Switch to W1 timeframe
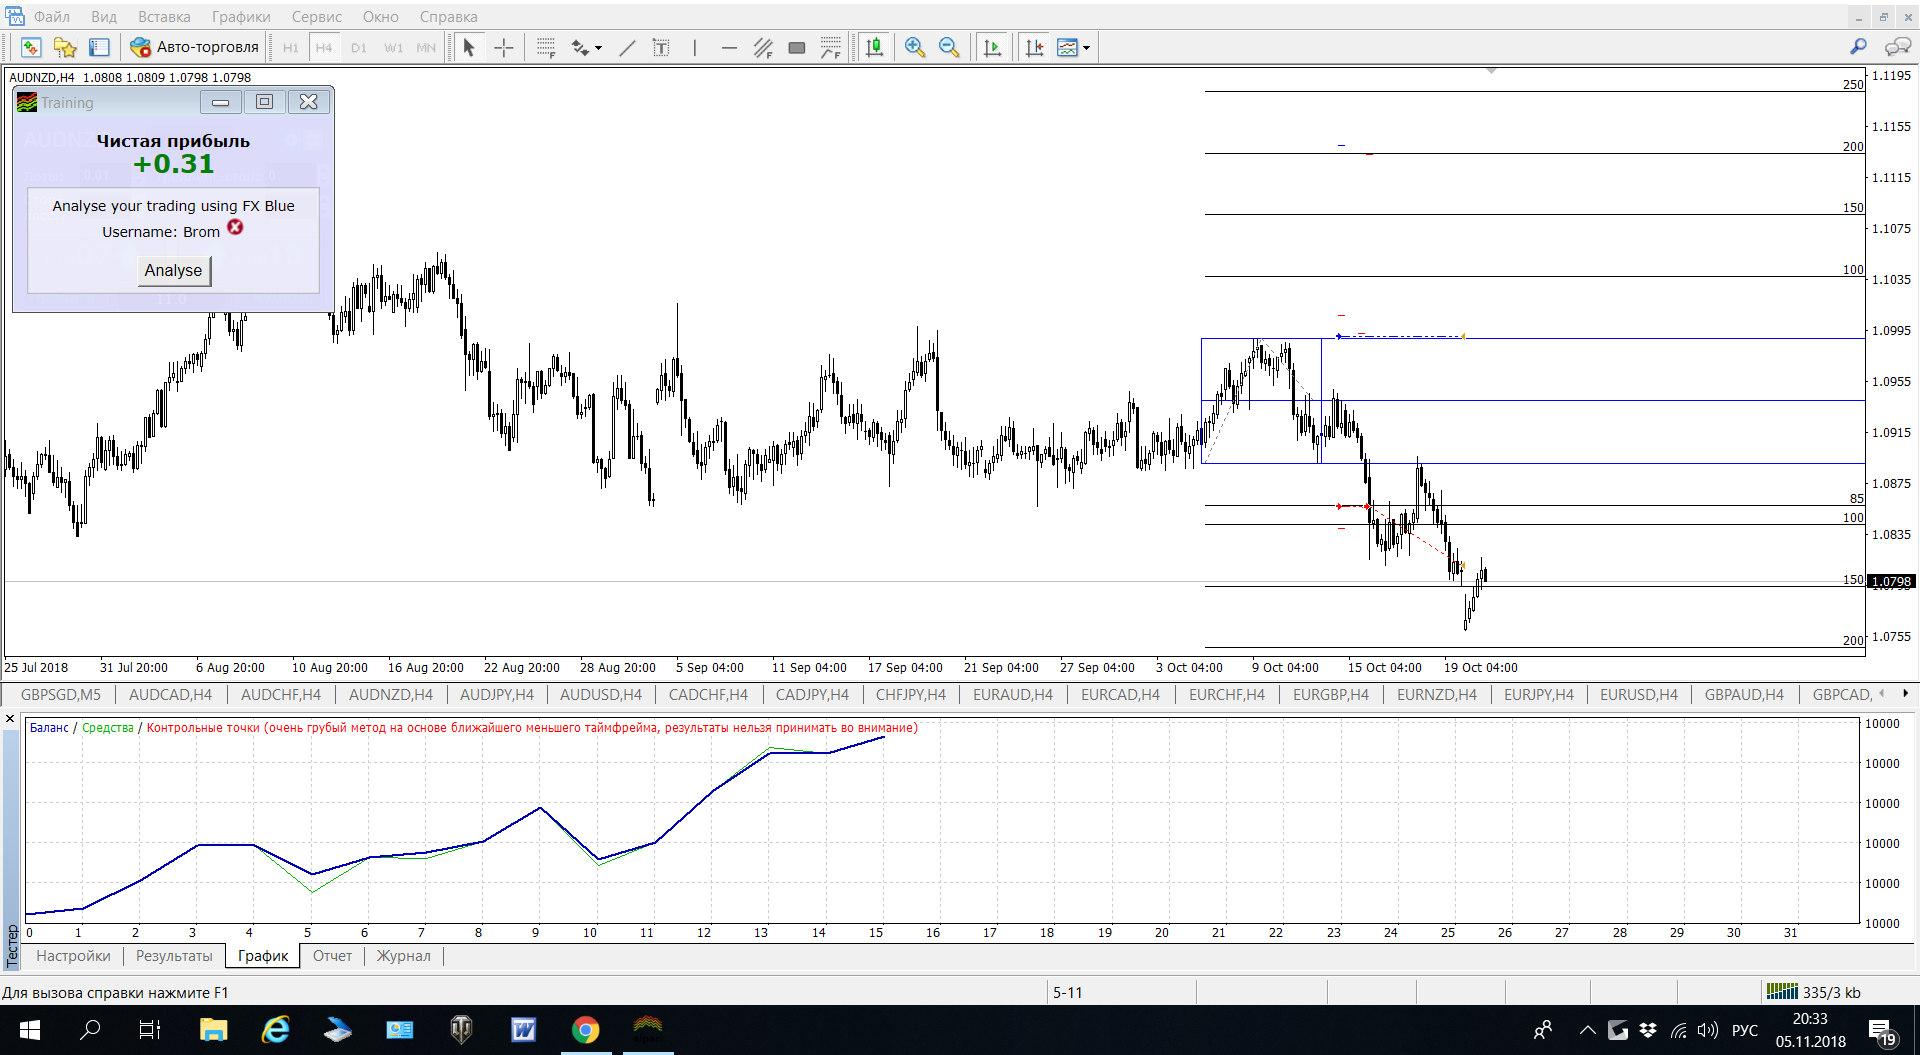The height and width of the screenshot is (1055, 1920). pyautogui.click(x=394, y=47)
